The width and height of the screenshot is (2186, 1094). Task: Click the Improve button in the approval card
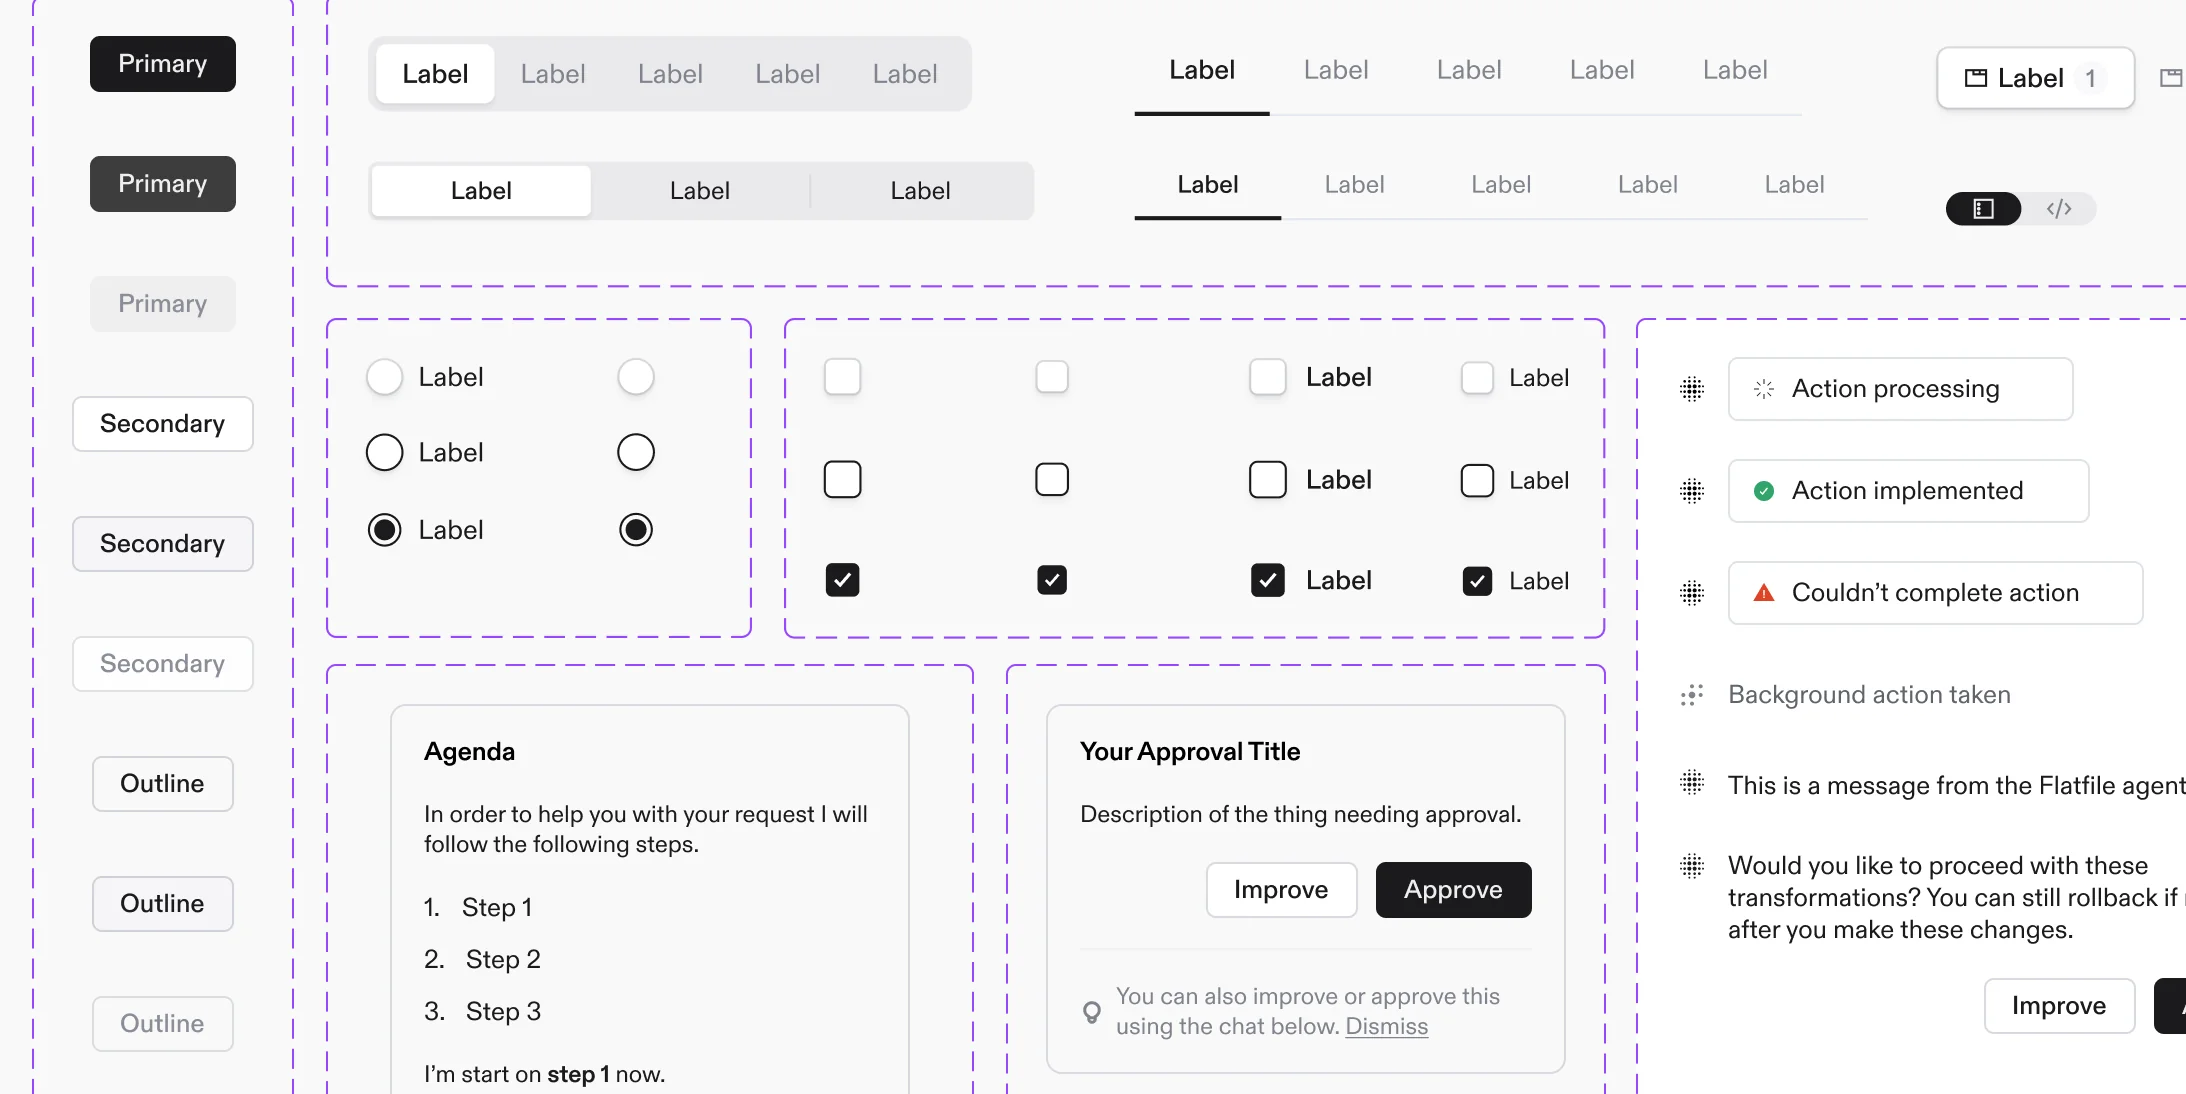(x=1281, y=889)
